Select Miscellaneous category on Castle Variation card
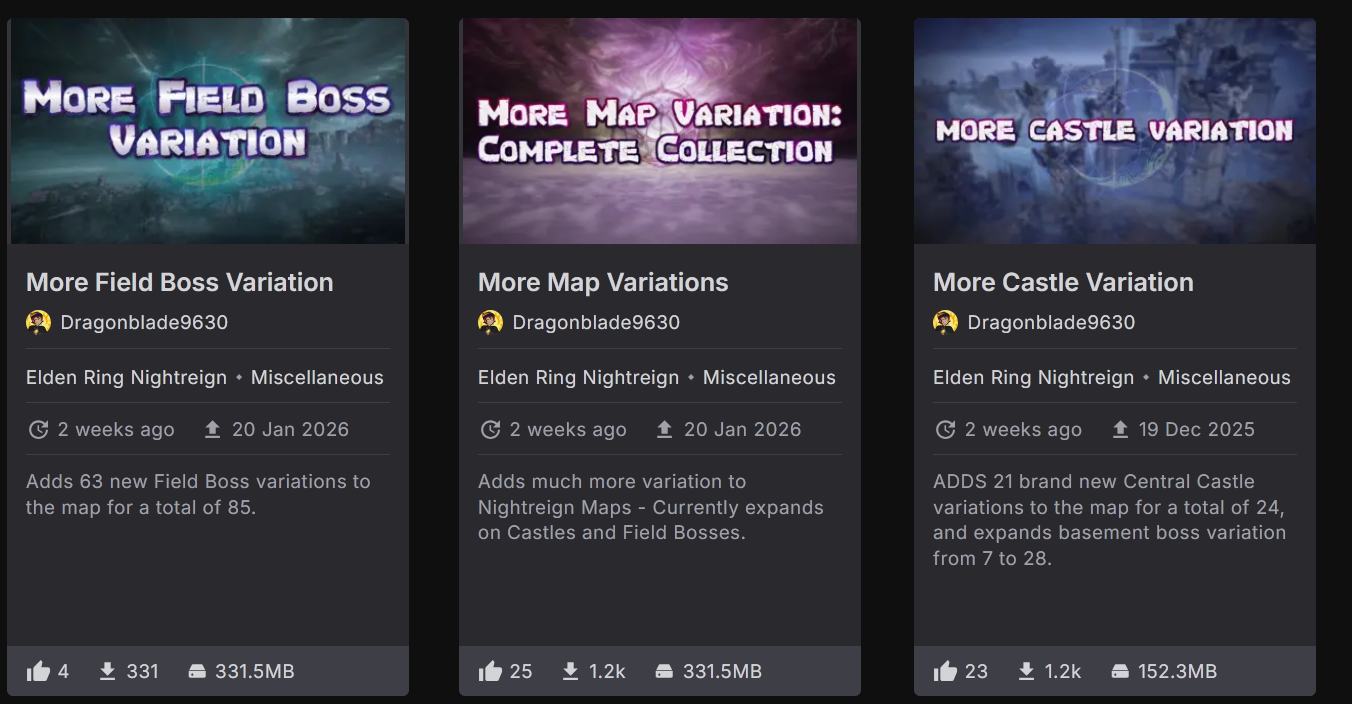The height and width of the screenshot is (704, 1352). (1224, 377)
